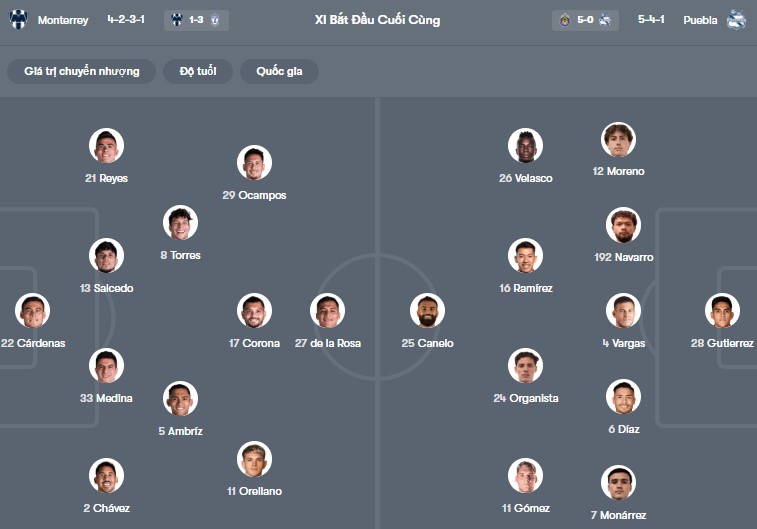Image resolution: width=757 pixels, height=529 pixels.
Task: Select the Giá trị chuyển nhượng filter
Action: [82, 71]
